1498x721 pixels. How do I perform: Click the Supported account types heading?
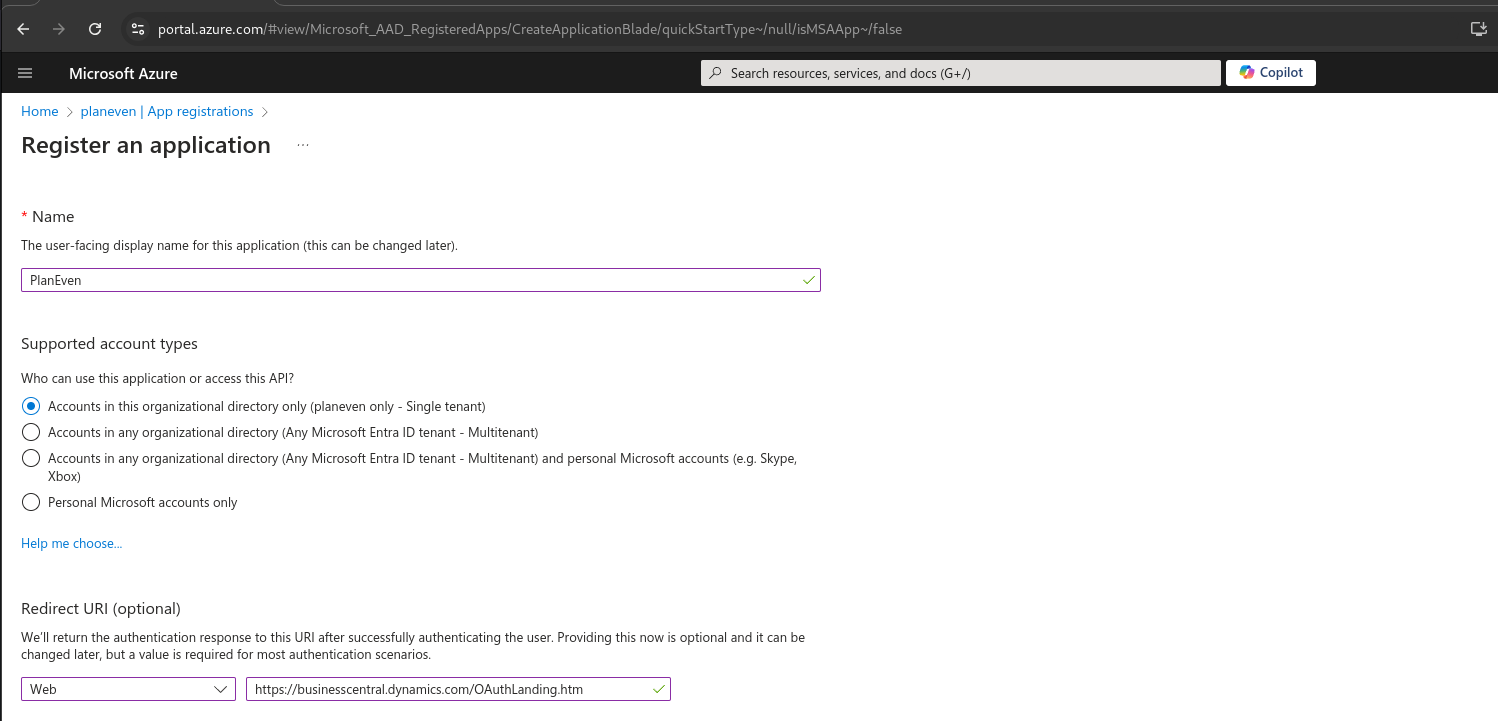(109, 343)
